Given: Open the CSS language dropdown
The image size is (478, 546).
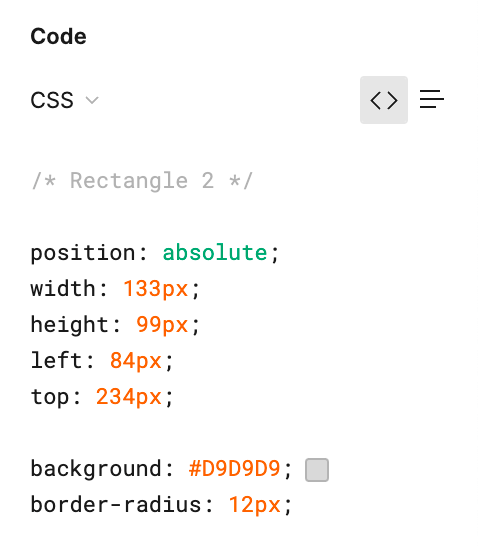Looking at the screenshot, I should [65, 100].
